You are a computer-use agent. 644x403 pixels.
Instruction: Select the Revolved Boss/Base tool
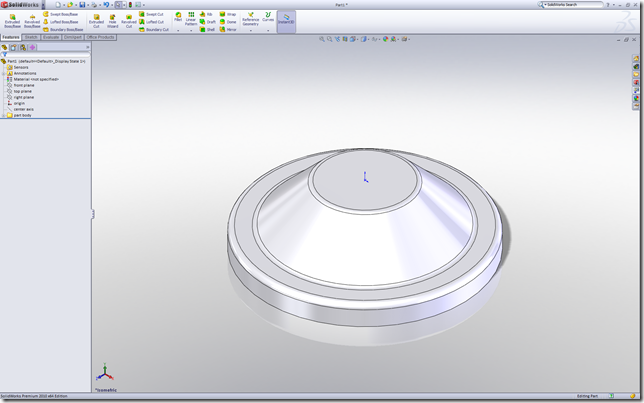tap(32, 21)
